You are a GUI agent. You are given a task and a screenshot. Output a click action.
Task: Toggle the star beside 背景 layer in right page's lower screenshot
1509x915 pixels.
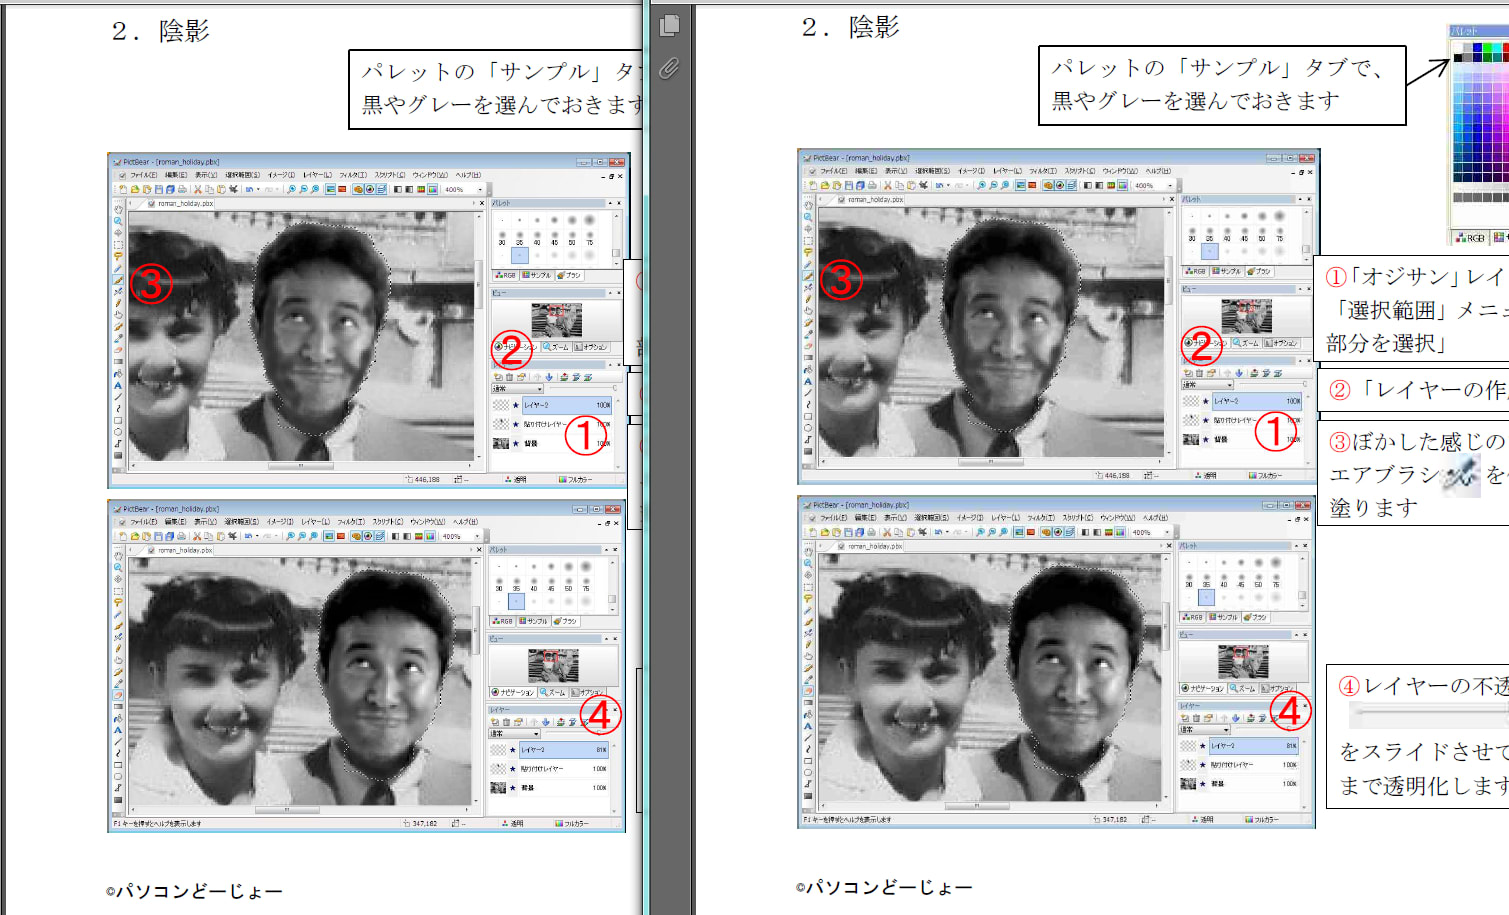pyautogui.click(x=1203, y=784)
